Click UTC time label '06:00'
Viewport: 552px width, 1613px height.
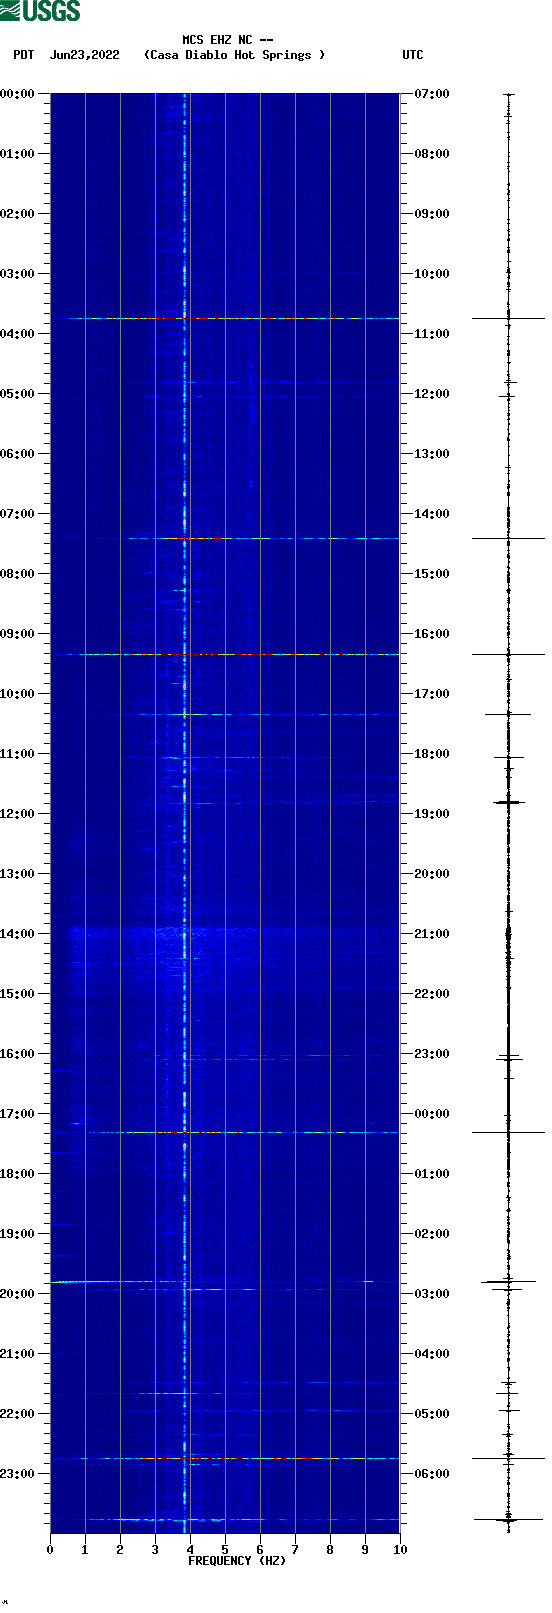point(432,1474)
